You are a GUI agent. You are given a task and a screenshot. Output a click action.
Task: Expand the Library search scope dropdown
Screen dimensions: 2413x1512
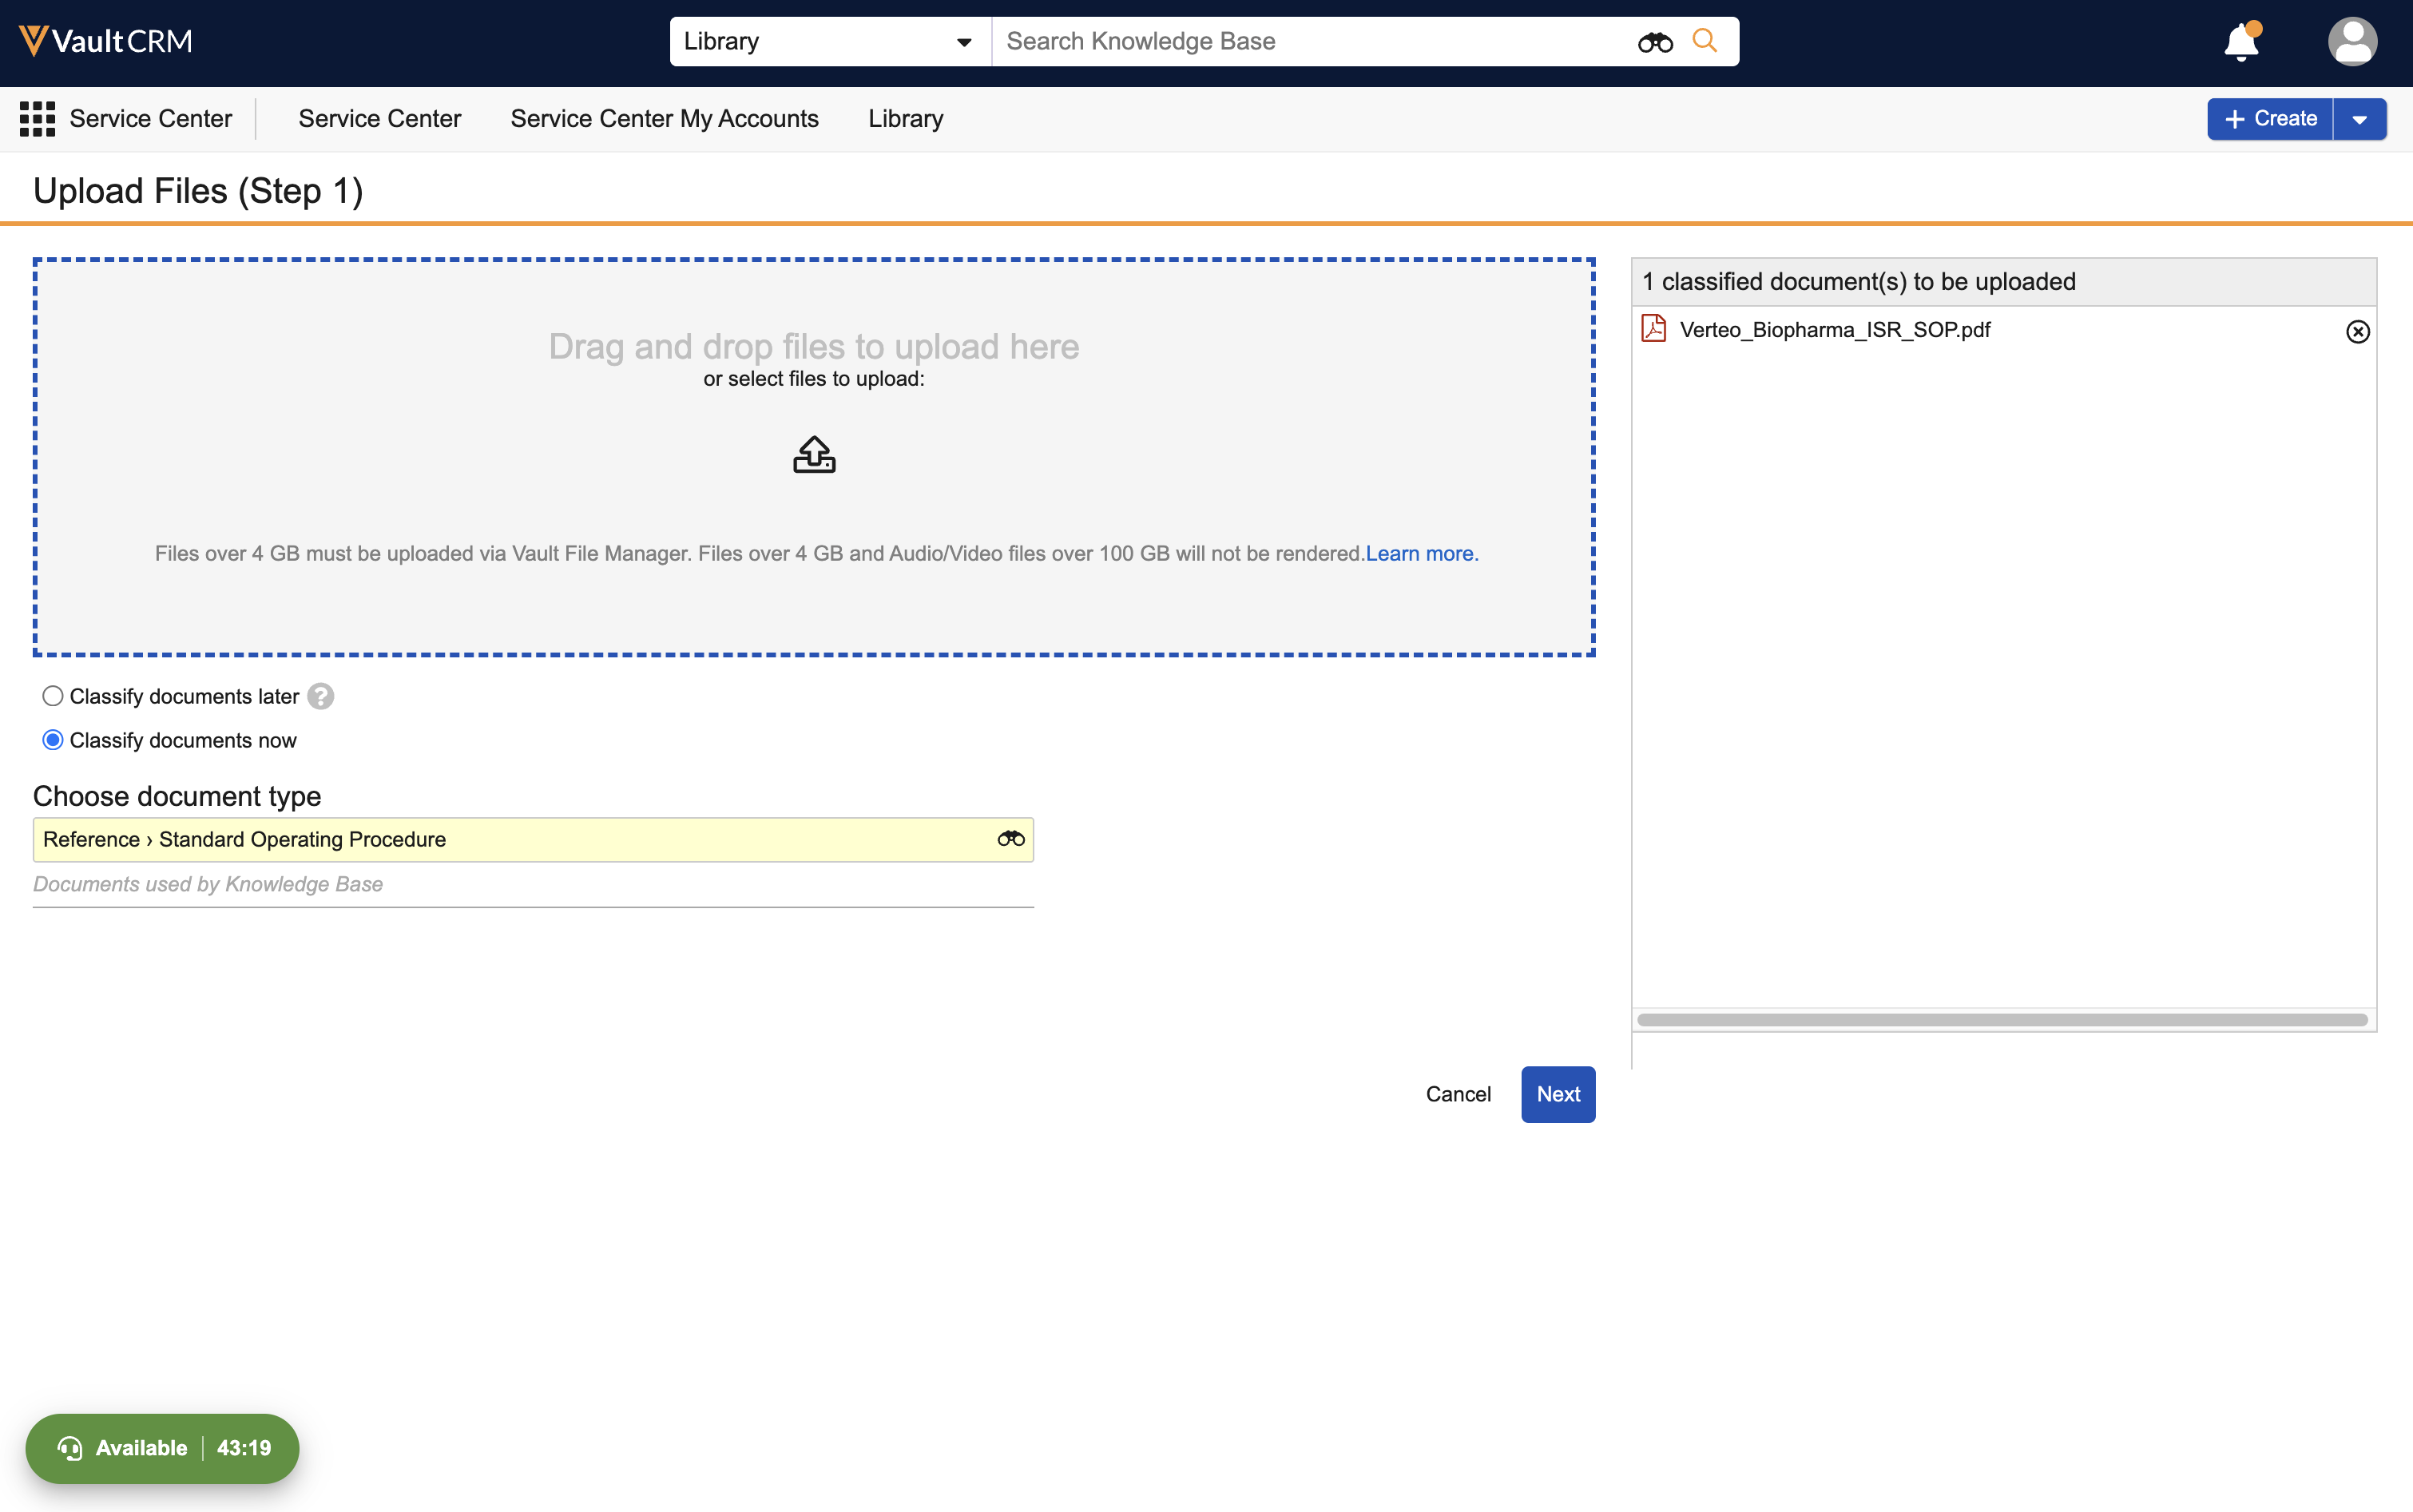[829, 42]
